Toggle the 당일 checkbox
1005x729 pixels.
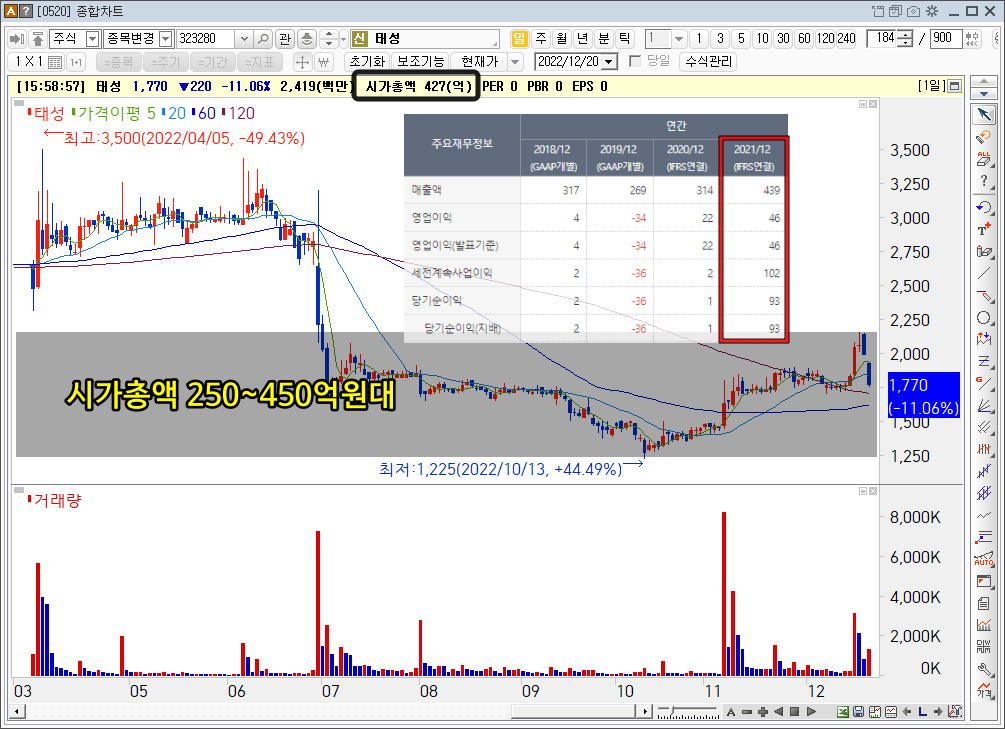pyautogui.click(x=635, y=62)
